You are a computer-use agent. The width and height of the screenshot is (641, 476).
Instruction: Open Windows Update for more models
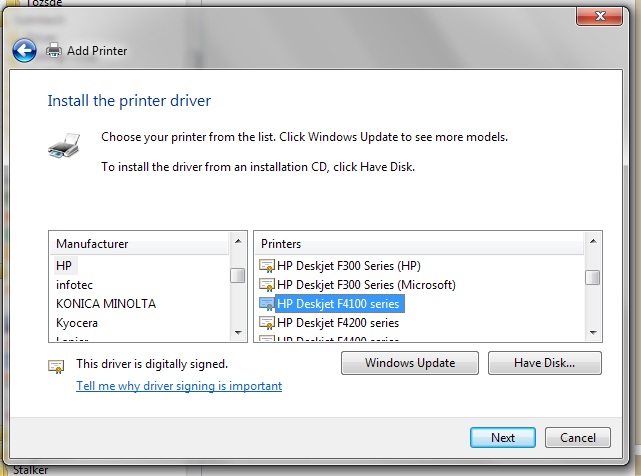click(x=410, y=363)
